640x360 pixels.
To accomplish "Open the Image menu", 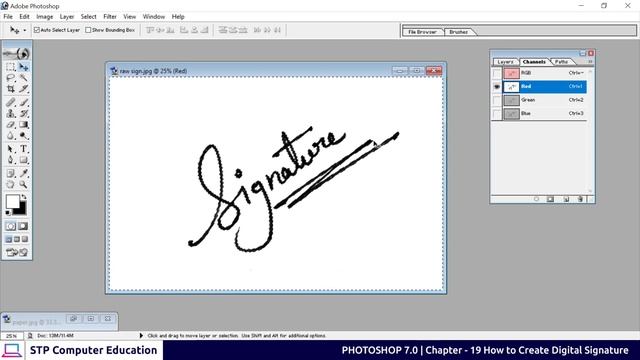I will [44, 17].
